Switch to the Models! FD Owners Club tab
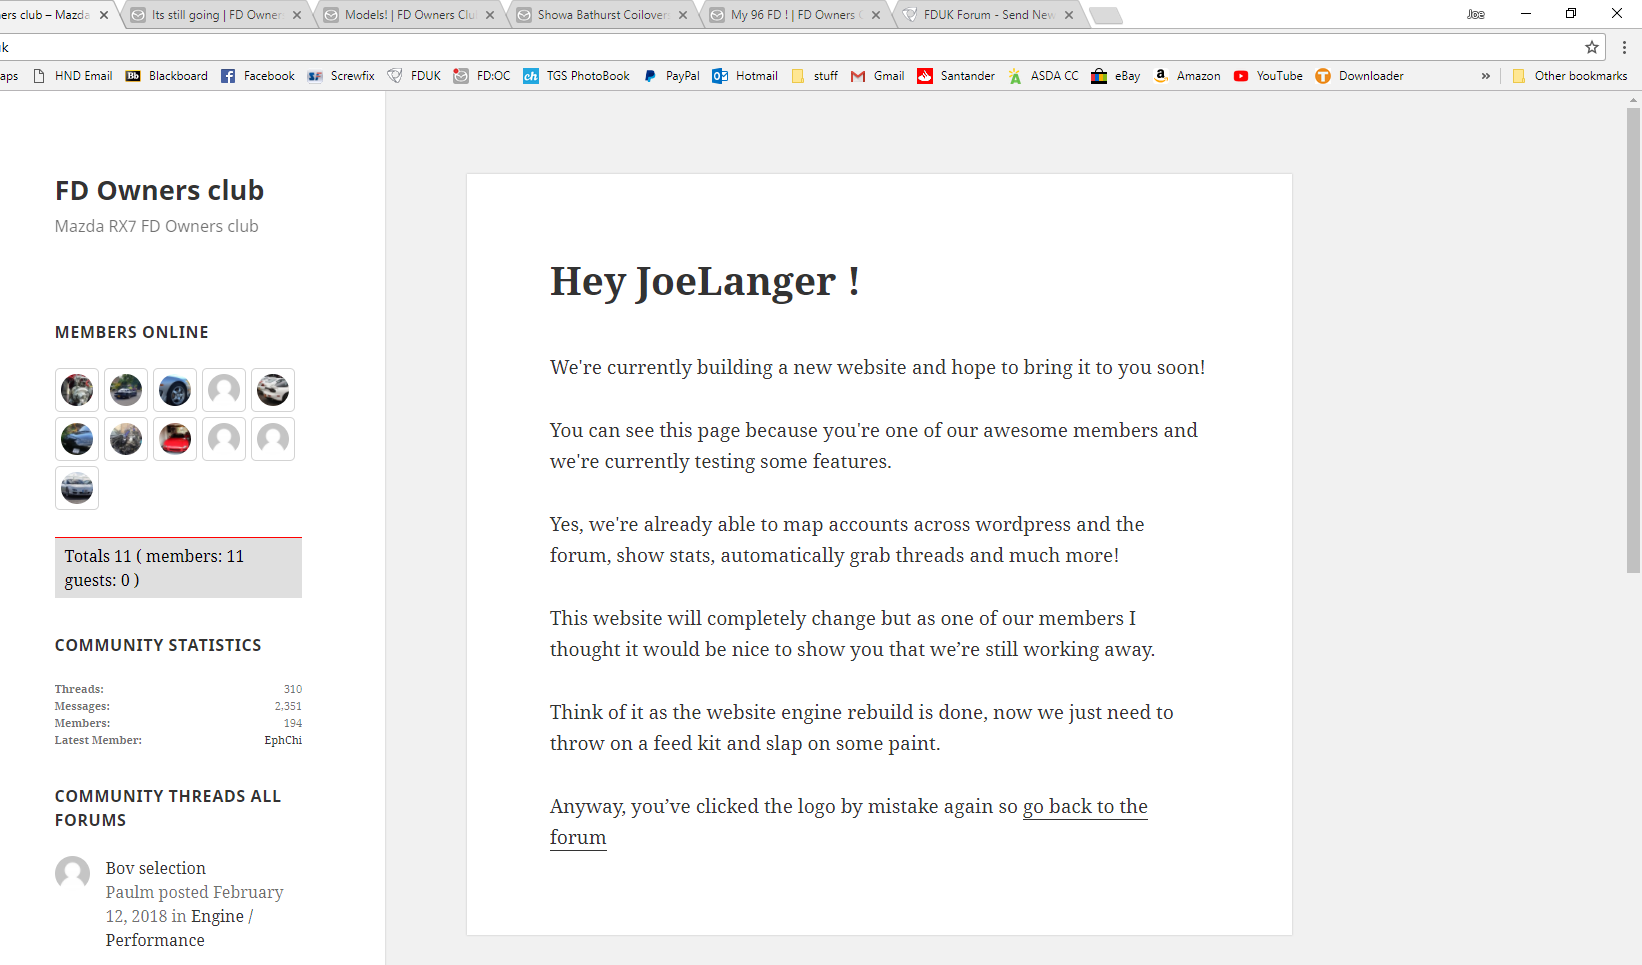Image resolution: width=1642 pixels, height=965 pixels. (410, 15)
